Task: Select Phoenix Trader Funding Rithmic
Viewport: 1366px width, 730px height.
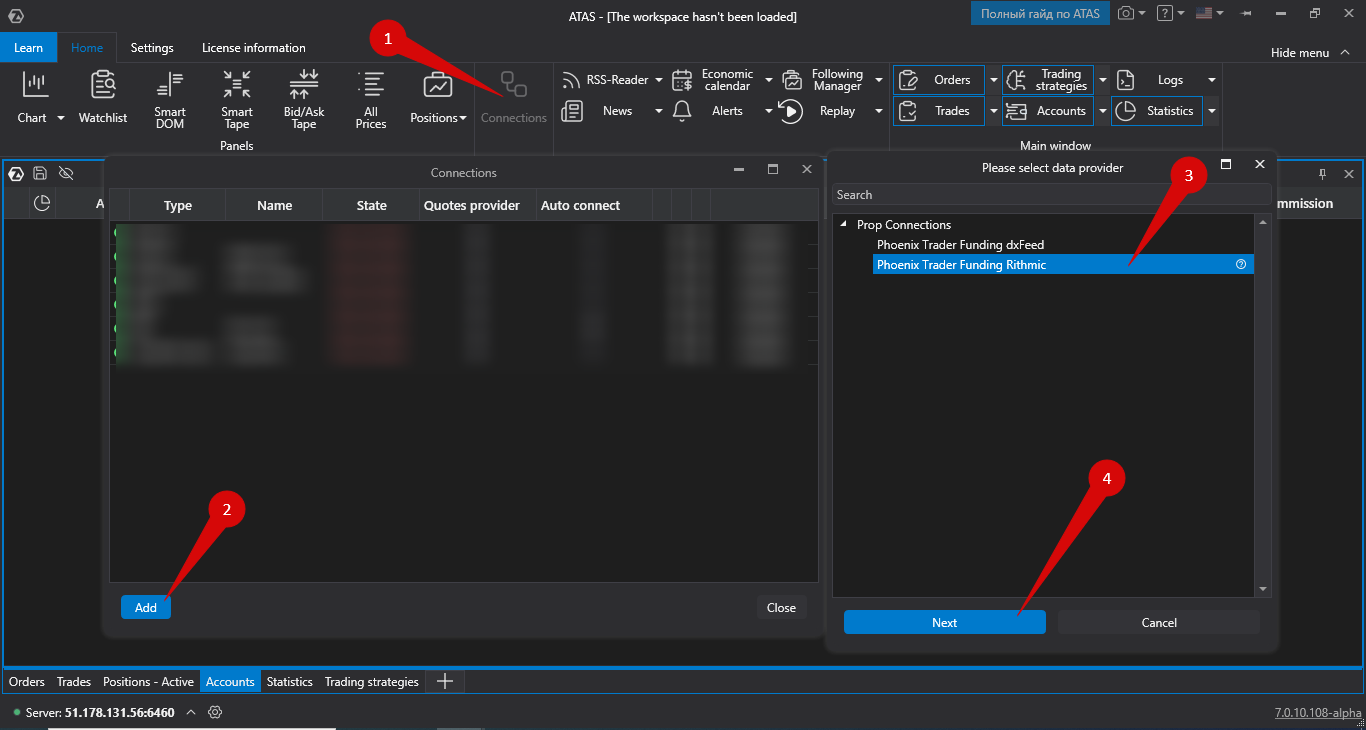Action: (x=1063, y=265)
